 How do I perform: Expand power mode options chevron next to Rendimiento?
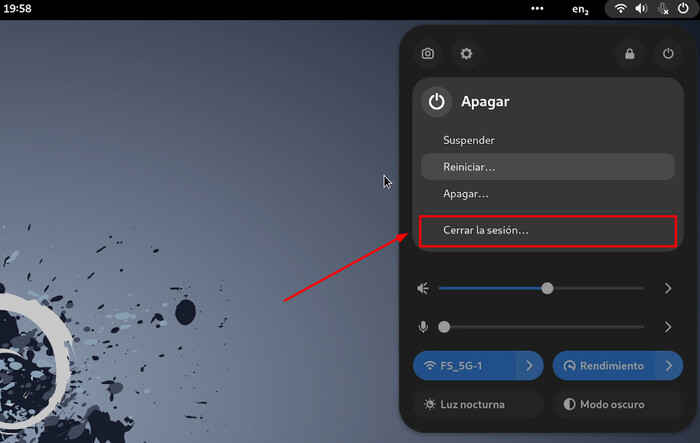click(x=669, y=366)
